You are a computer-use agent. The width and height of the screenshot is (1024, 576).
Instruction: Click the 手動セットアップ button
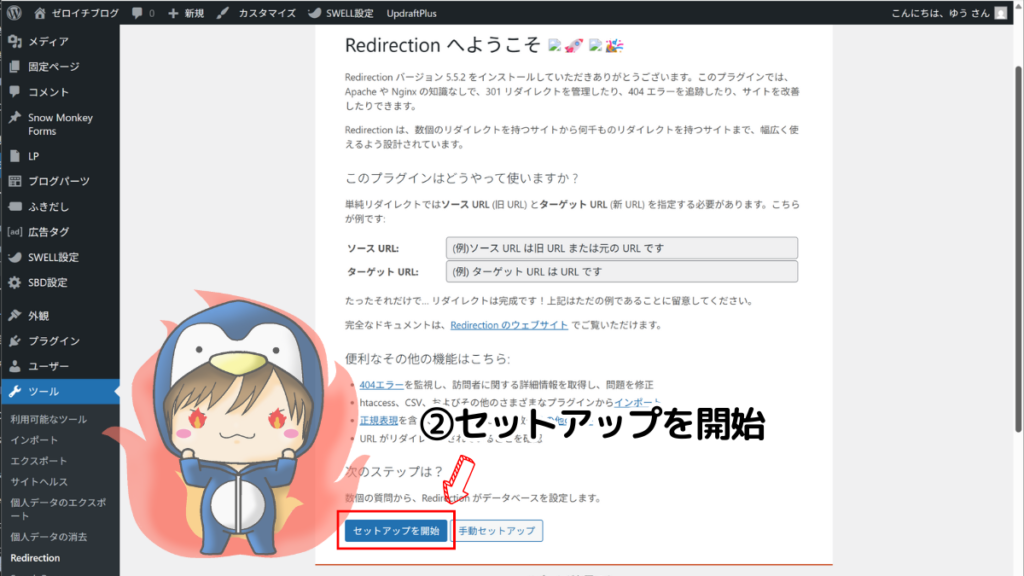[496, 531]
